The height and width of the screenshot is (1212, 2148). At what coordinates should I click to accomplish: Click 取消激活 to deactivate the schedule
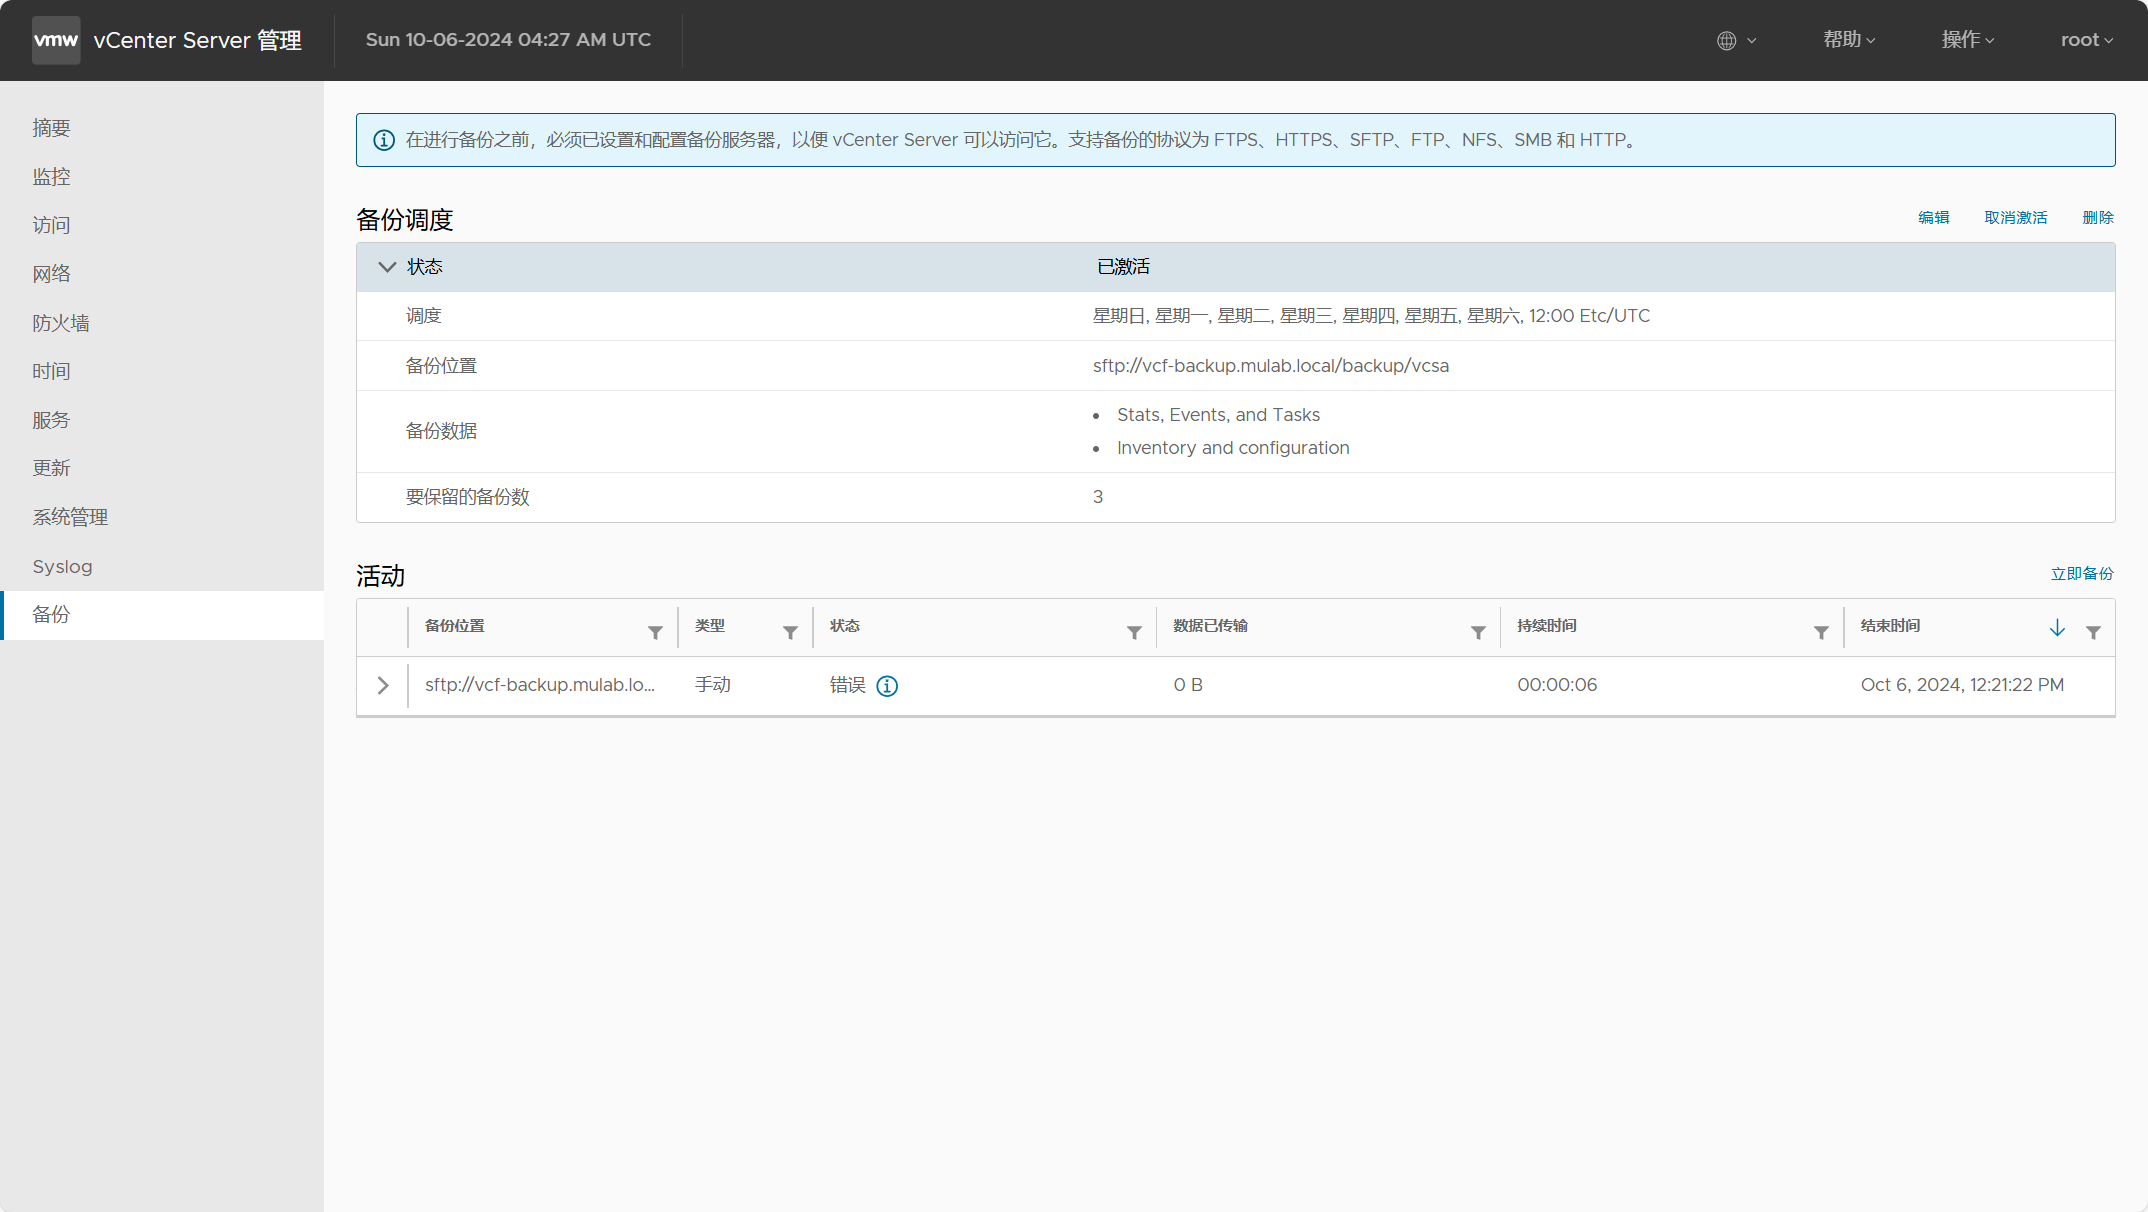[2015, 218]
